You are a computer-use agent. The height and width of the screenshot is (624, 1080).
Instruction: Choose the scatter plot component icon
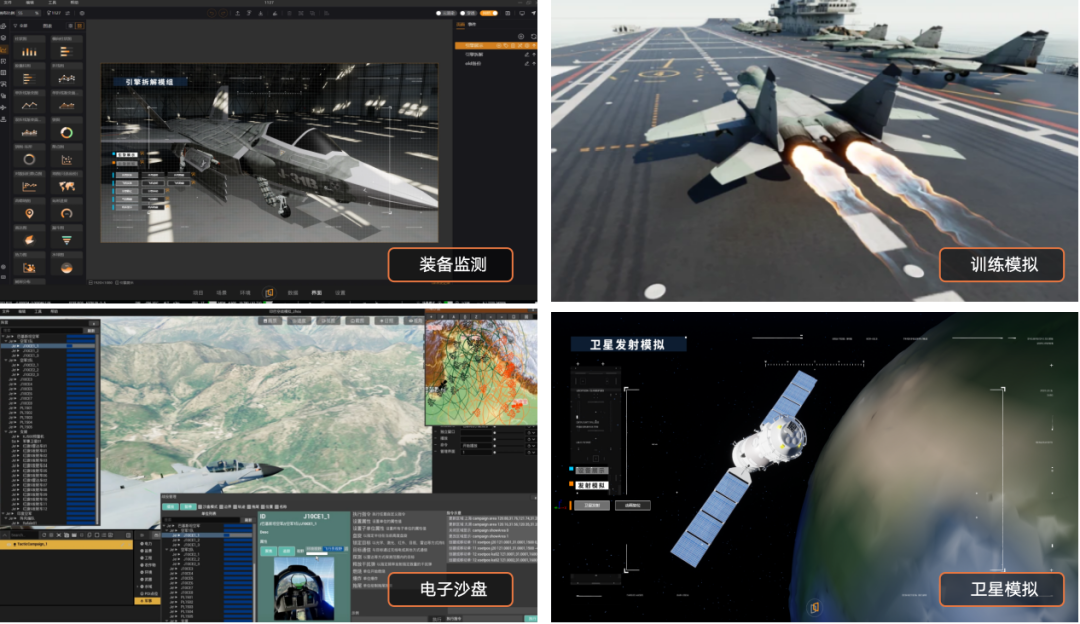[66, 159]
